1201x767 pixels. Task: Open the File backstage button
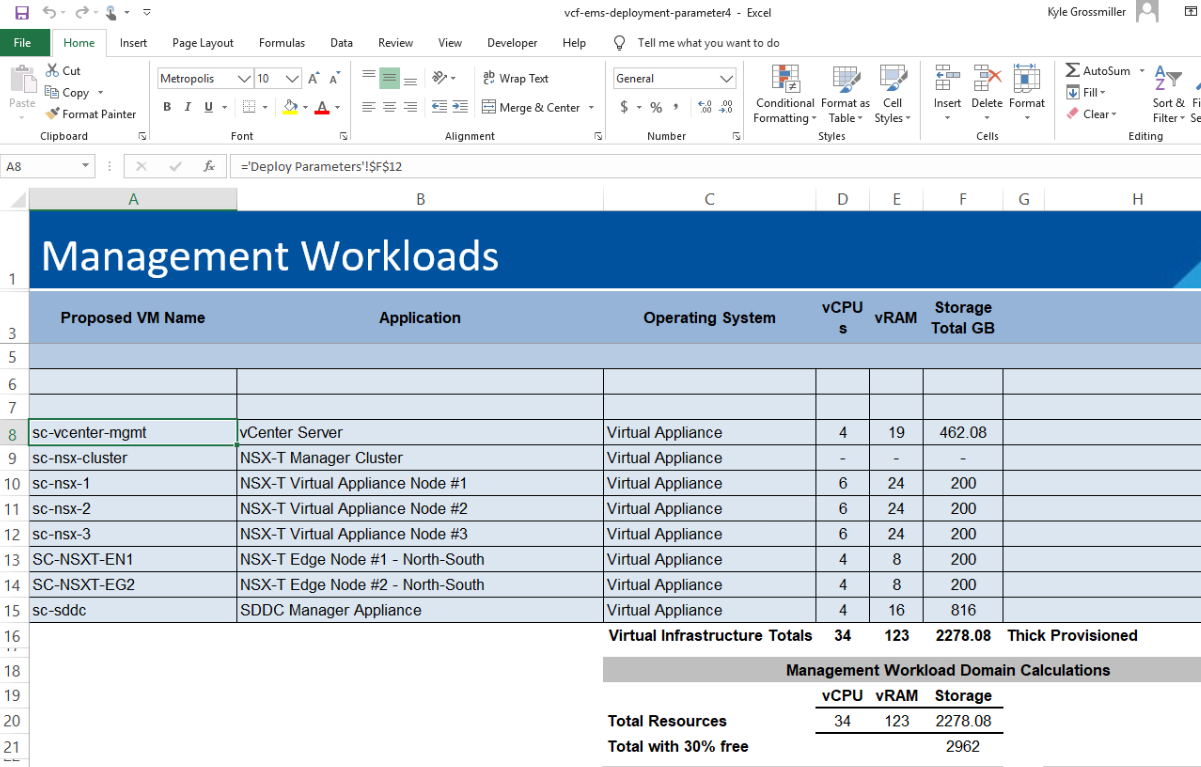[x=23, y=43]
